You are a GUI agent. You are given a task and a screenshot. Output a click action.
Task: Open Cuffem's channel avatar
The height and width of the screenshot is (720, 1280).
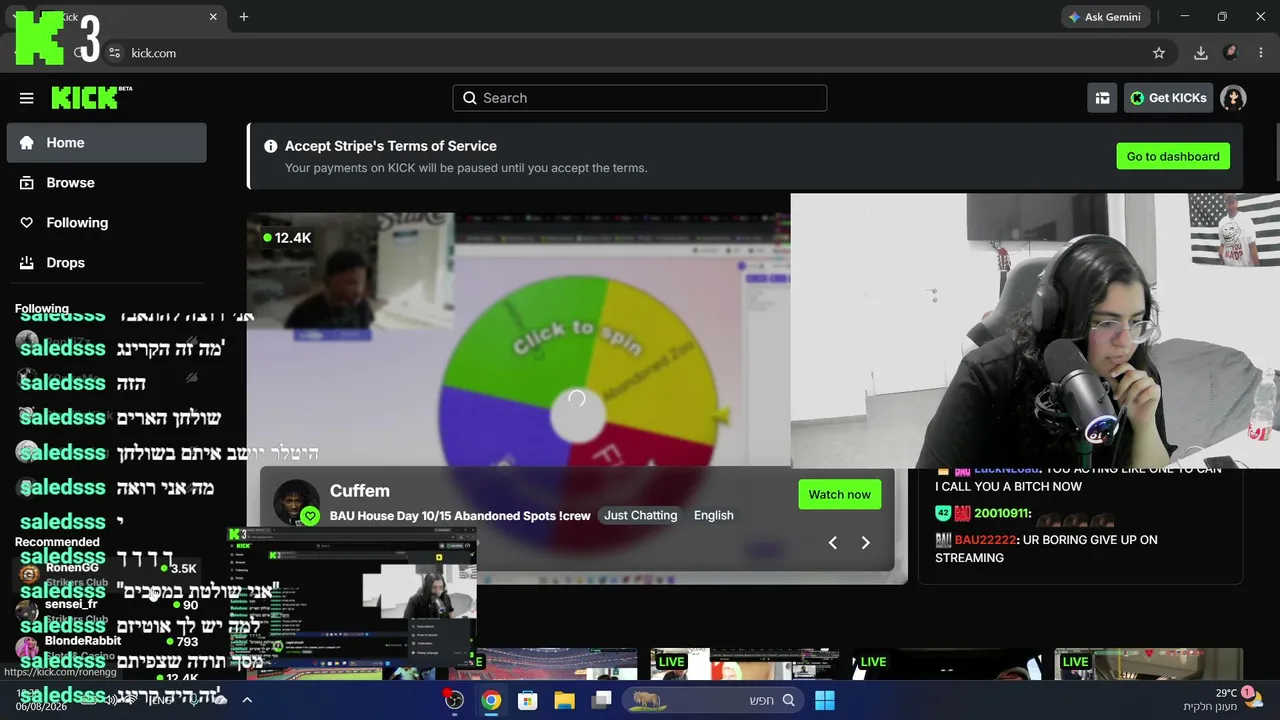click(297, 502)
